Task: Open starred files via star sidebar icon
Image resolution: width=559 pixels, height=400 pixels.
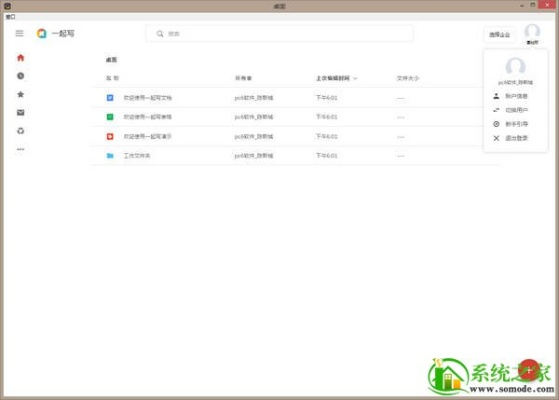Action: (21, 94)
